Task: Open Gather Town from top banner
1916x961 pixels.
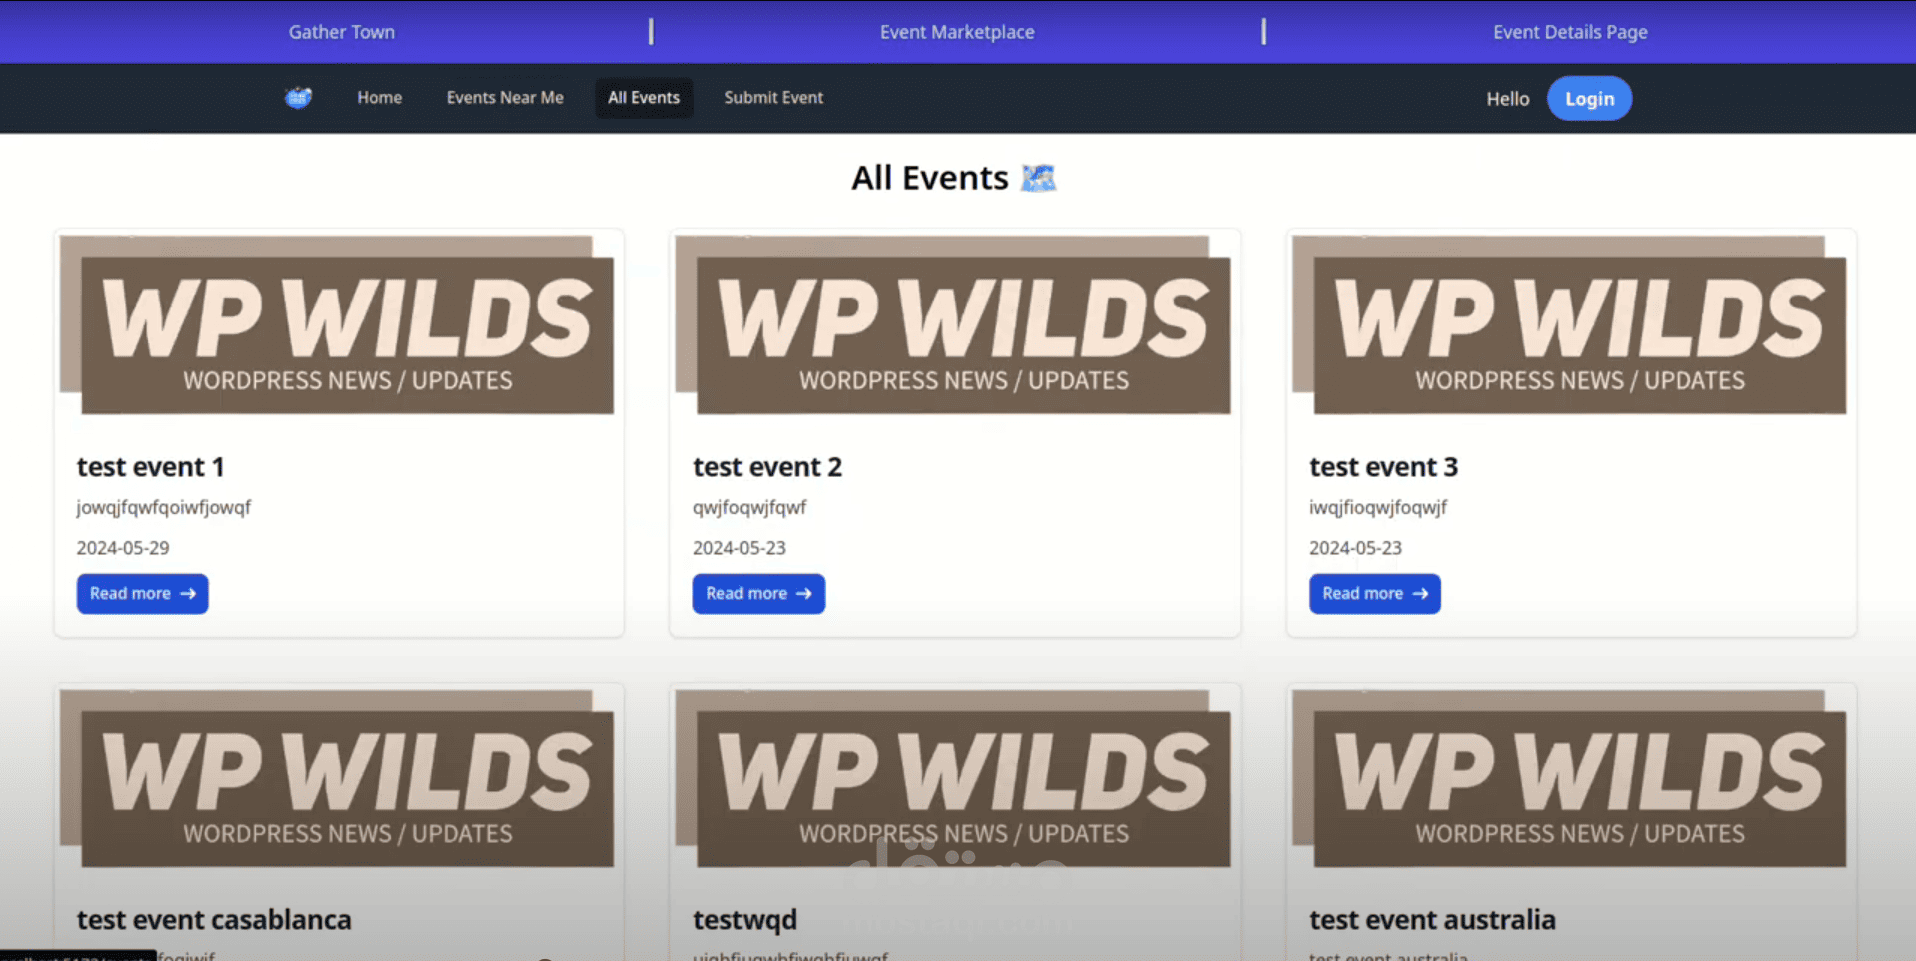Action: (x=342, y=32)
